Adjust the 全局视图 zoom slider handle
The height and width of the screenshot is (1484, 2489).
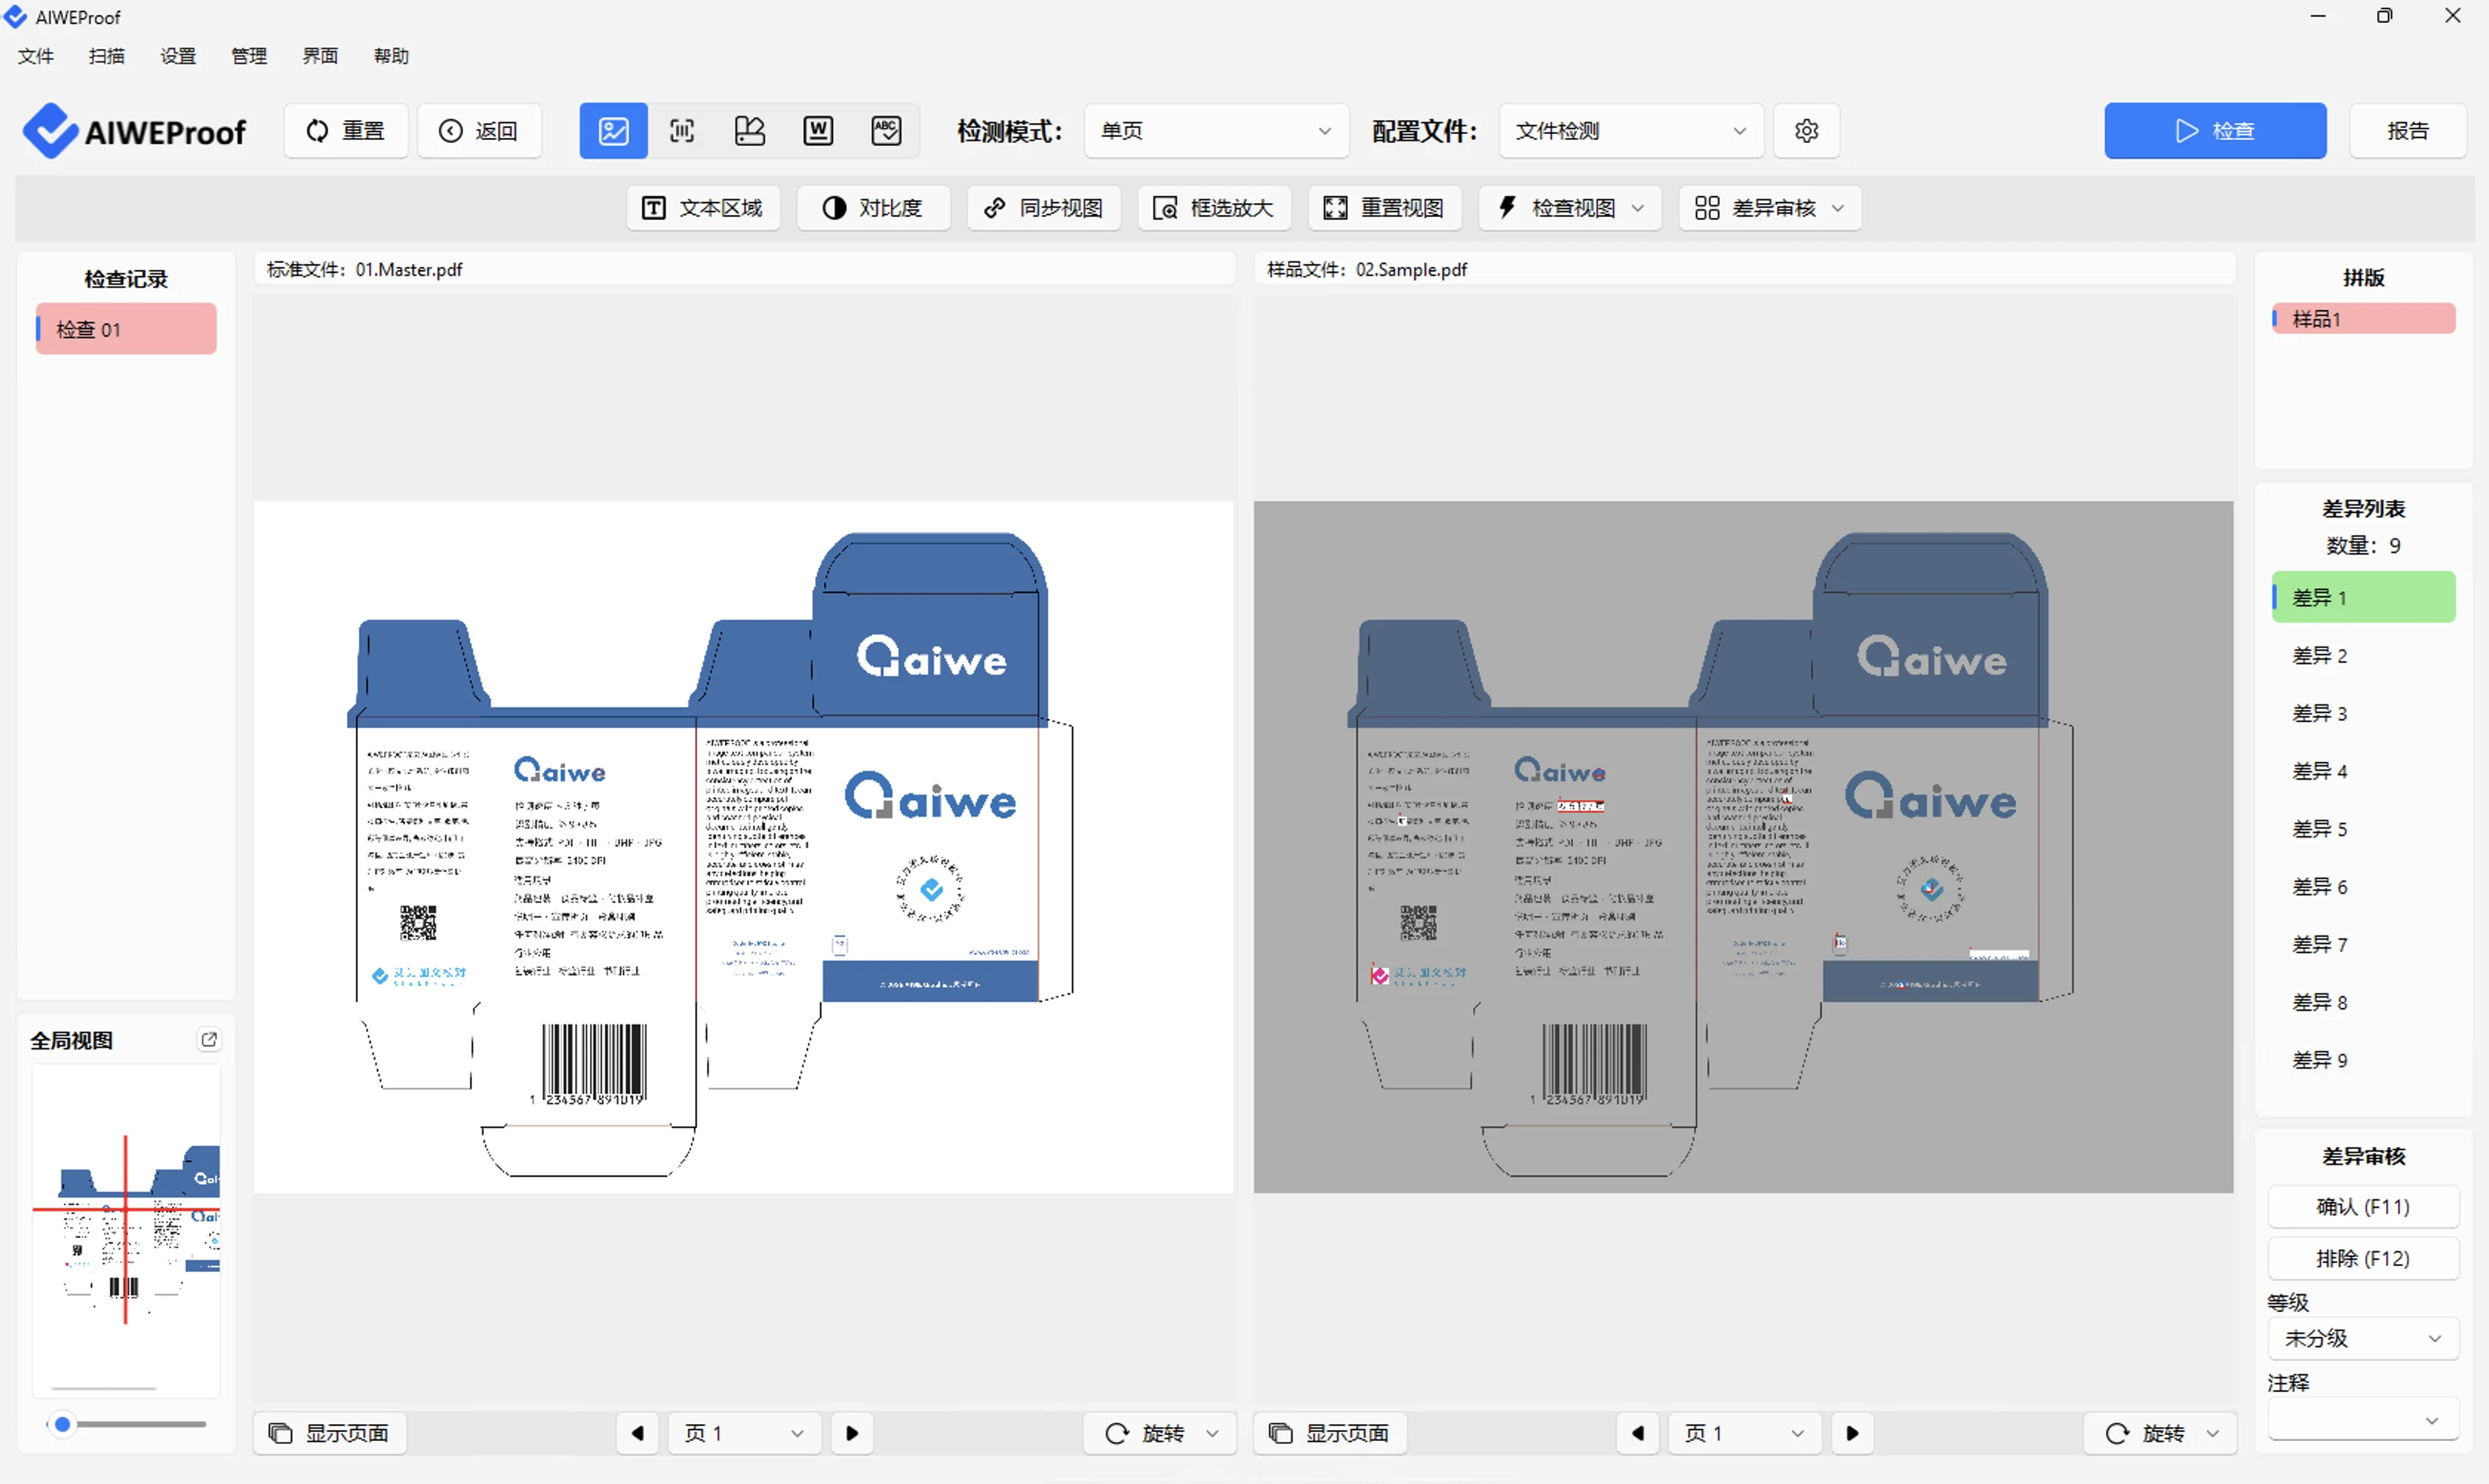(x=63, y=1423)
